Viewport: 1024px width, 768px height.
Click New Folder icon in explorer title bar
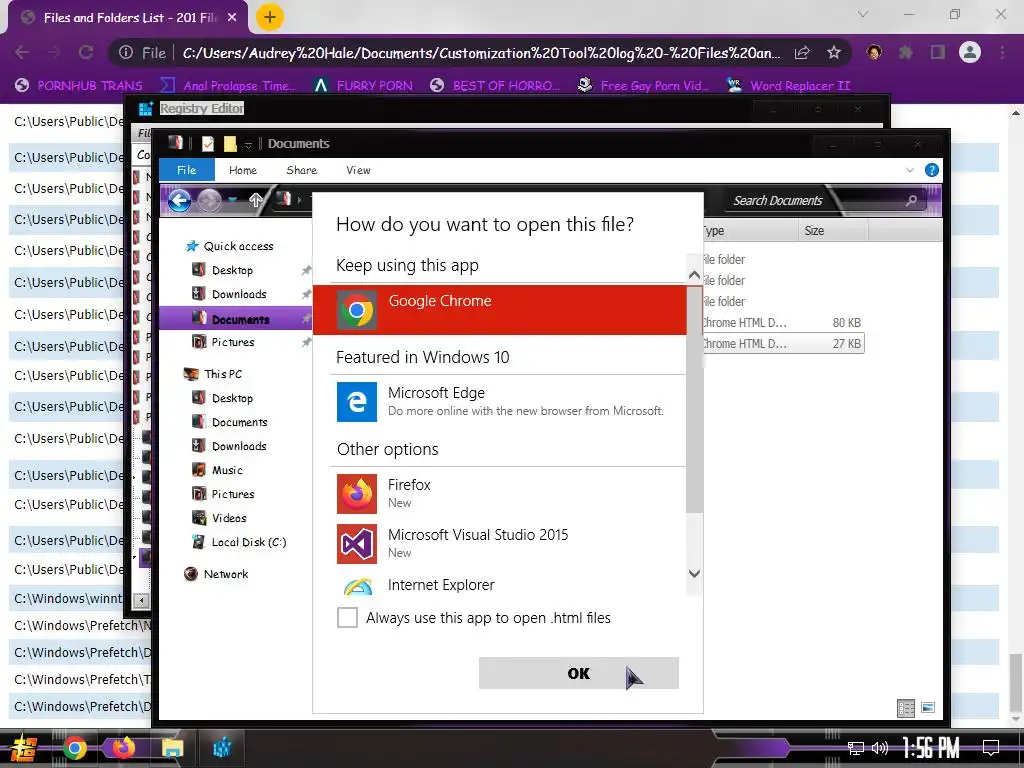tap(230, 144)
